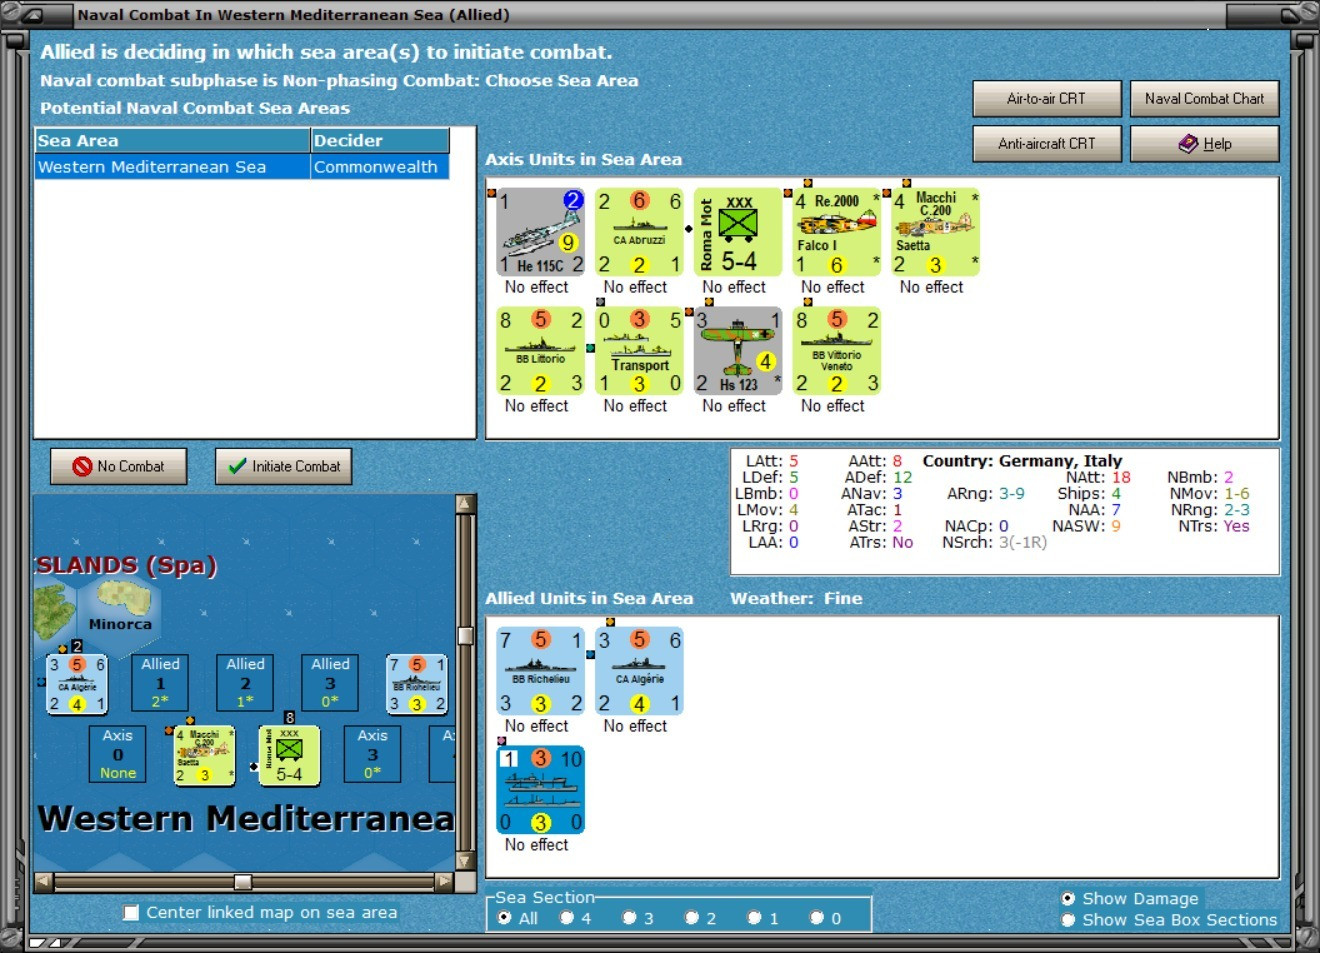The width and height of the screenshot is (1320, 953).
Task: Select the He 115C seaplane counter
Action: (x=541, y=232)
